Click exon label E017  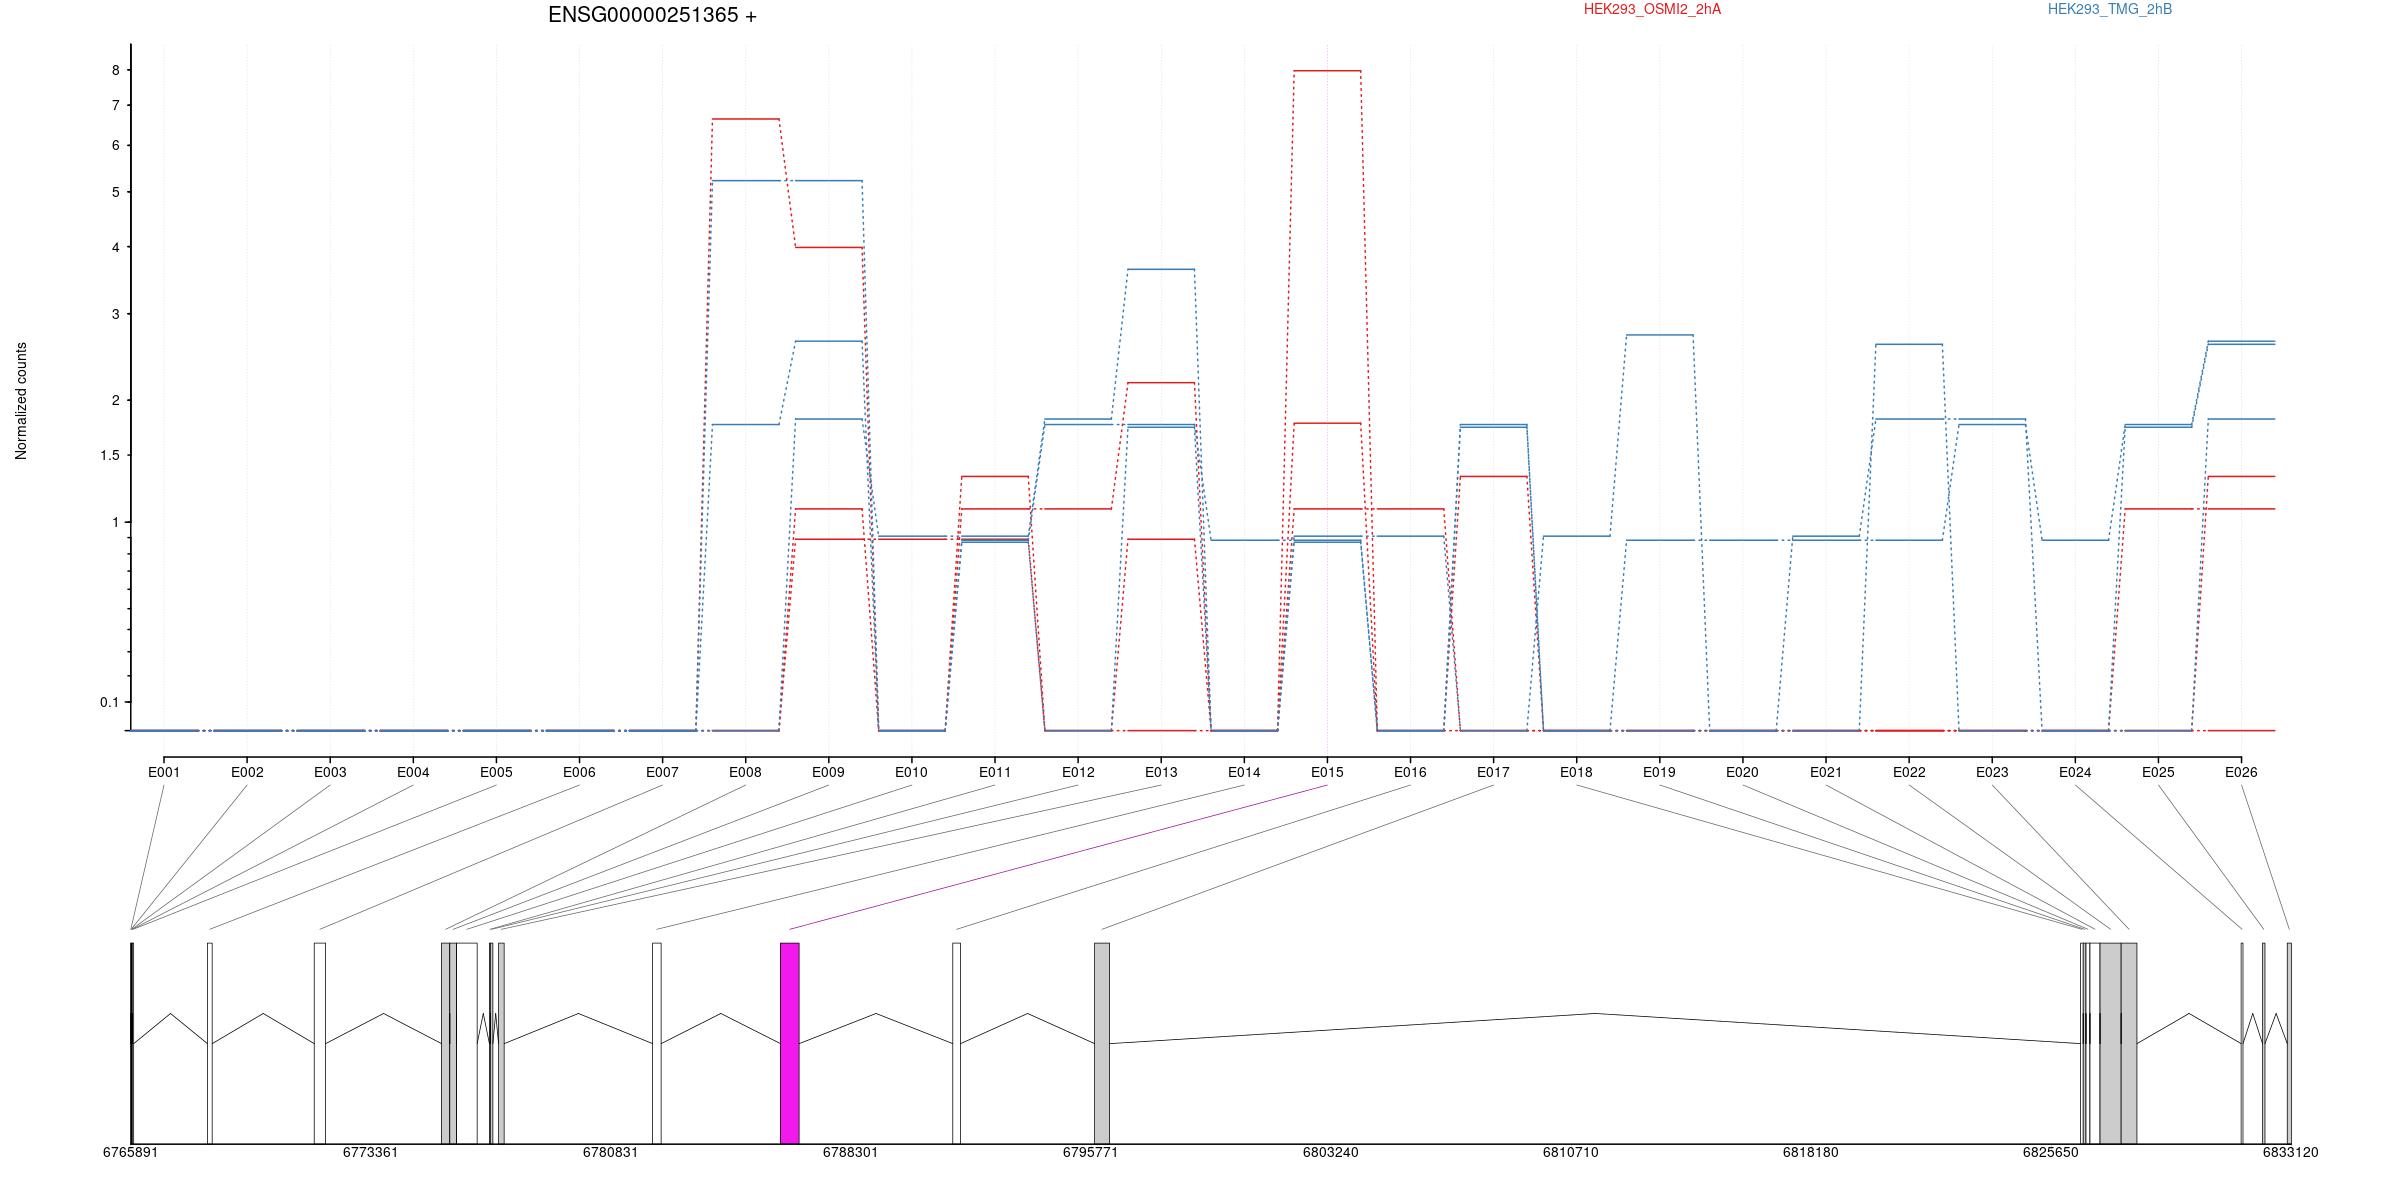[x=1493, y=772]
